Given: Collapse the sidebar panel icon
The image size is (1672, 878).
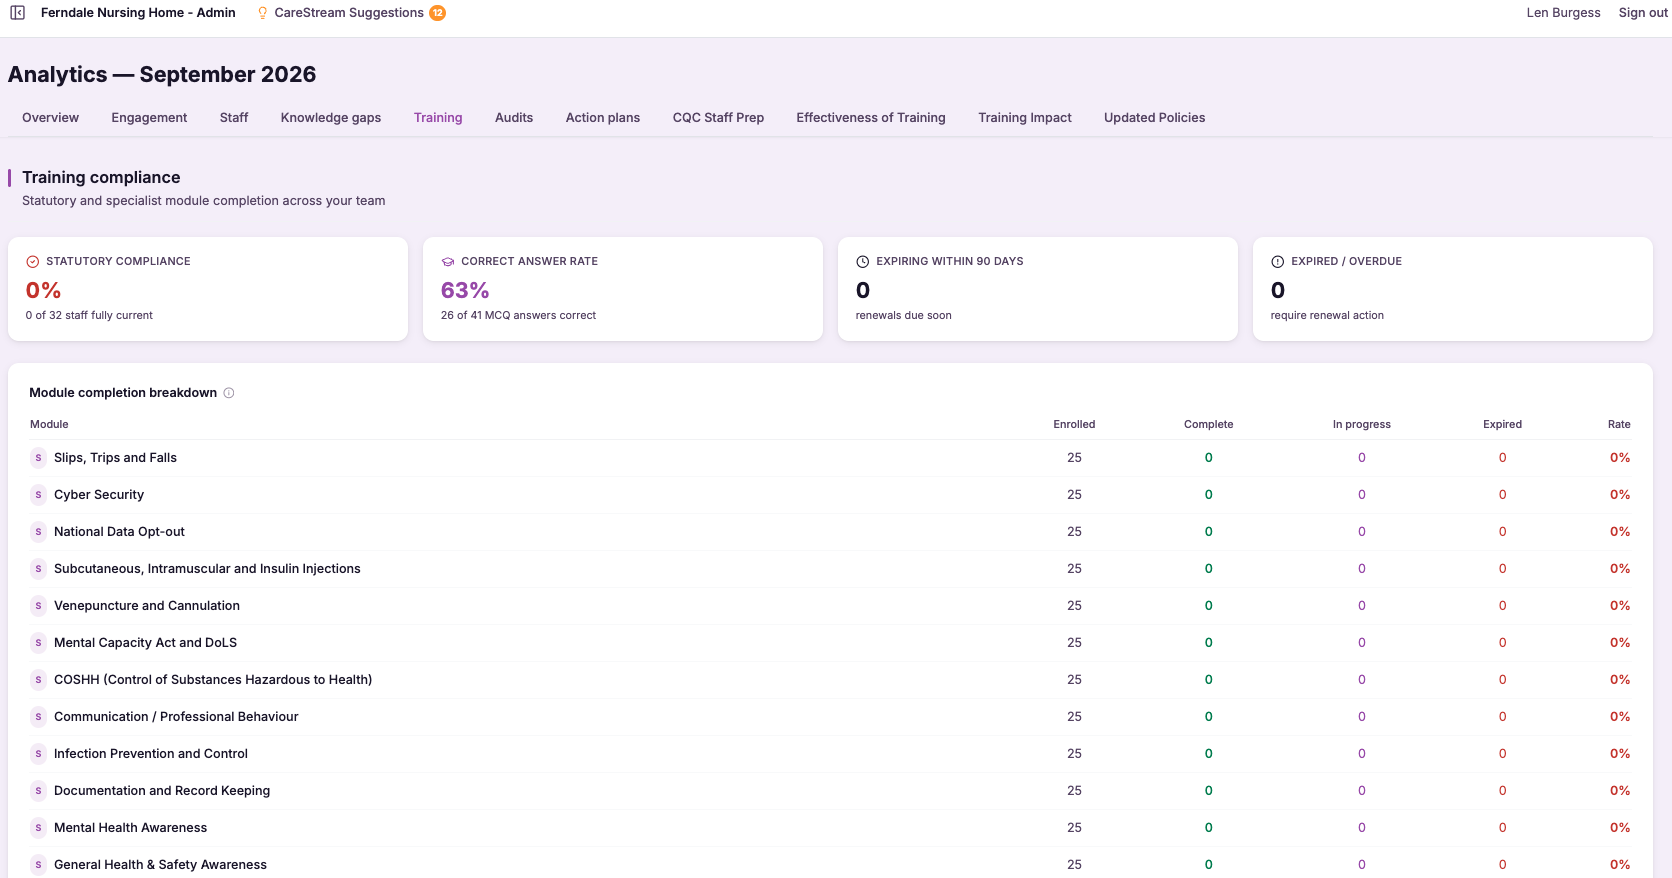Looking at the screenshot, I should point(17,13).
